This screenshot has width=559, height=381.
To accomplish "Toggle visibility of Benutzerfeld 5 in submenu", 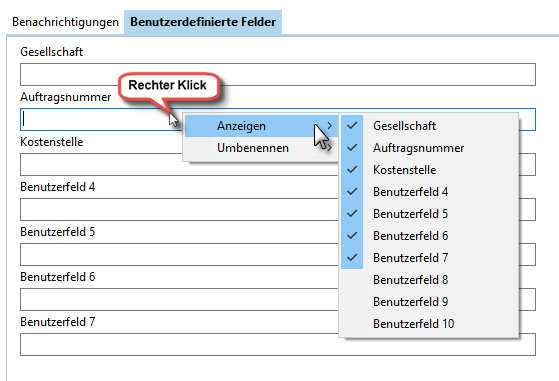I will click(429, 214).
